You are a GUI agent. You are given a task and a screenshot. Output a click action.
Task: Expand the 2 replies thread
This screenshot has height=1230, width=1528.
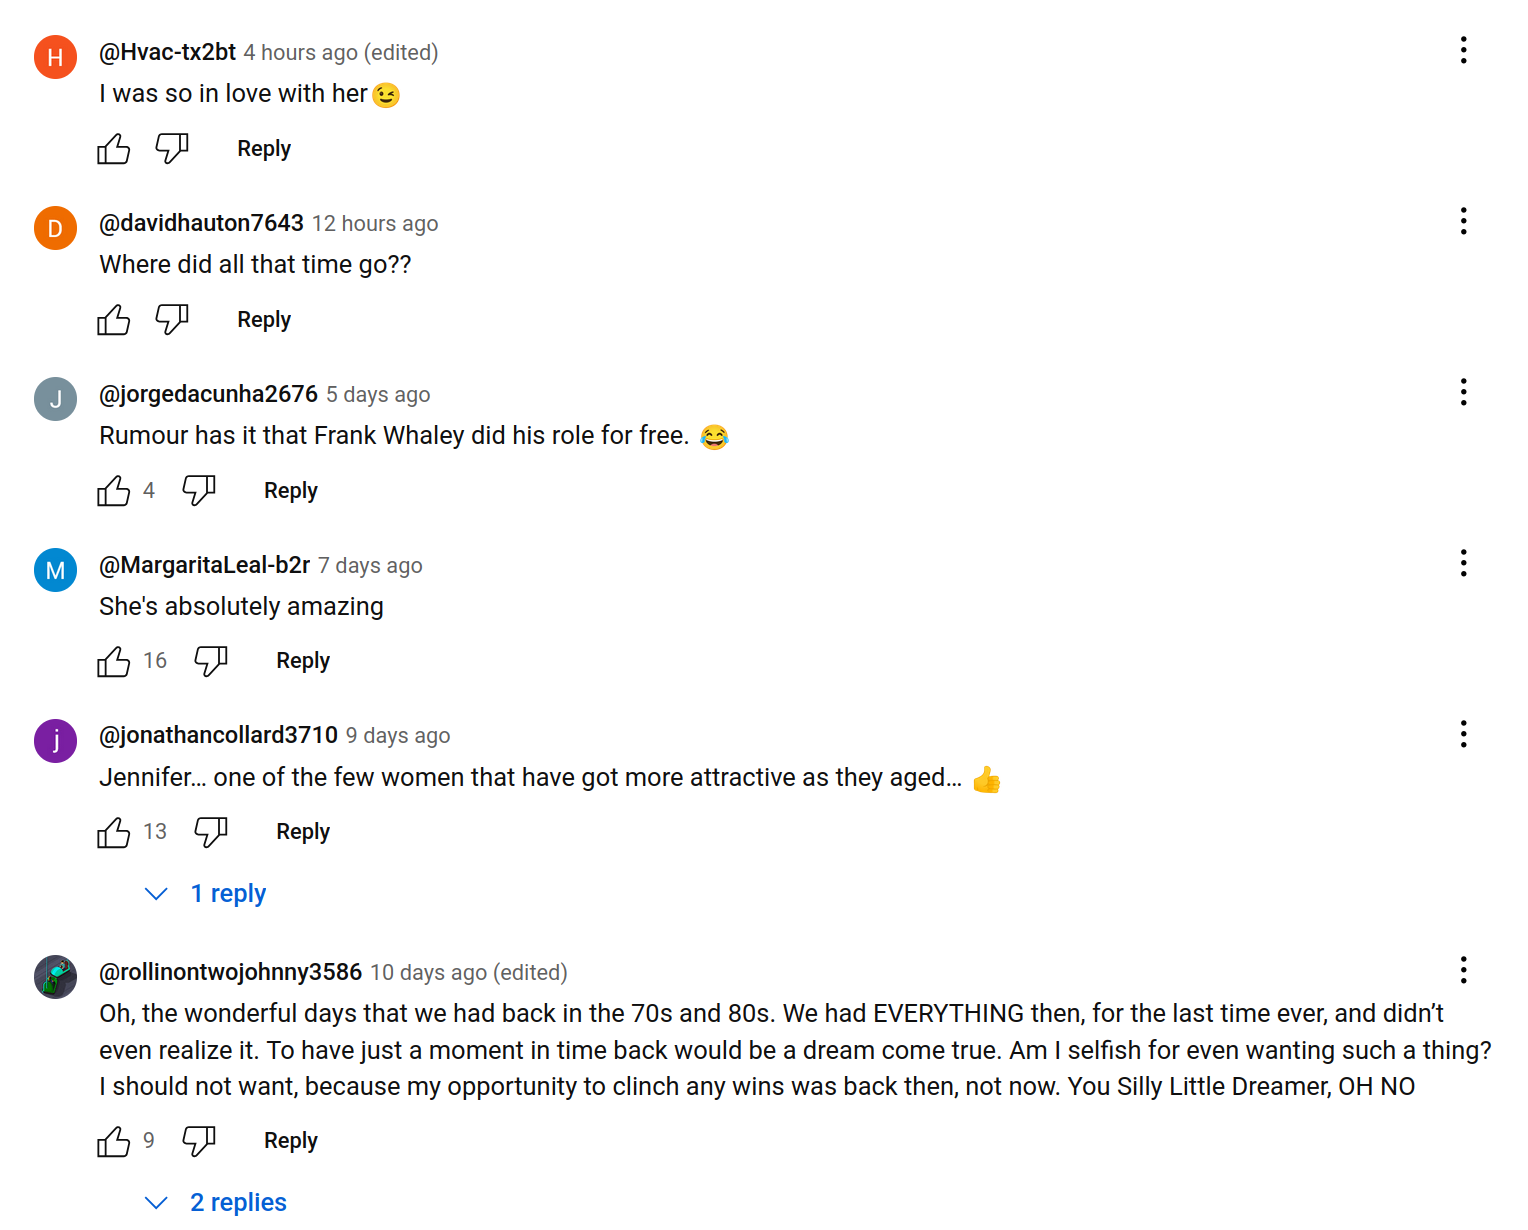point(237,1202)
